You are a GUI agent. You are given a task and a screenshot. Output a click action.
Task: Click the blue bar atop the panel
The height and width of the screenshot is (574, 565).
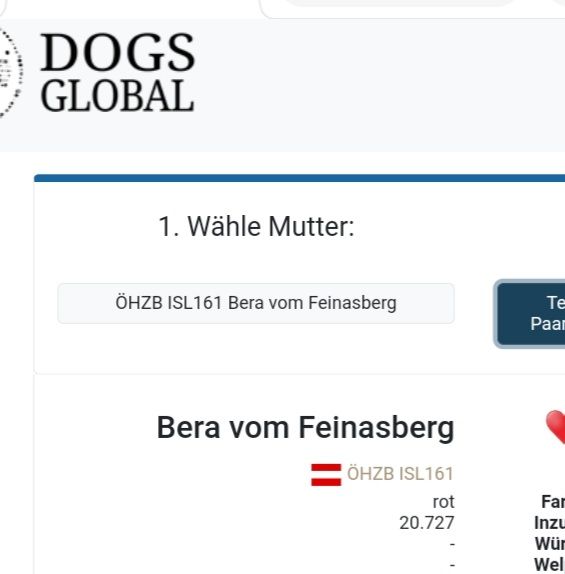point(300,178)
